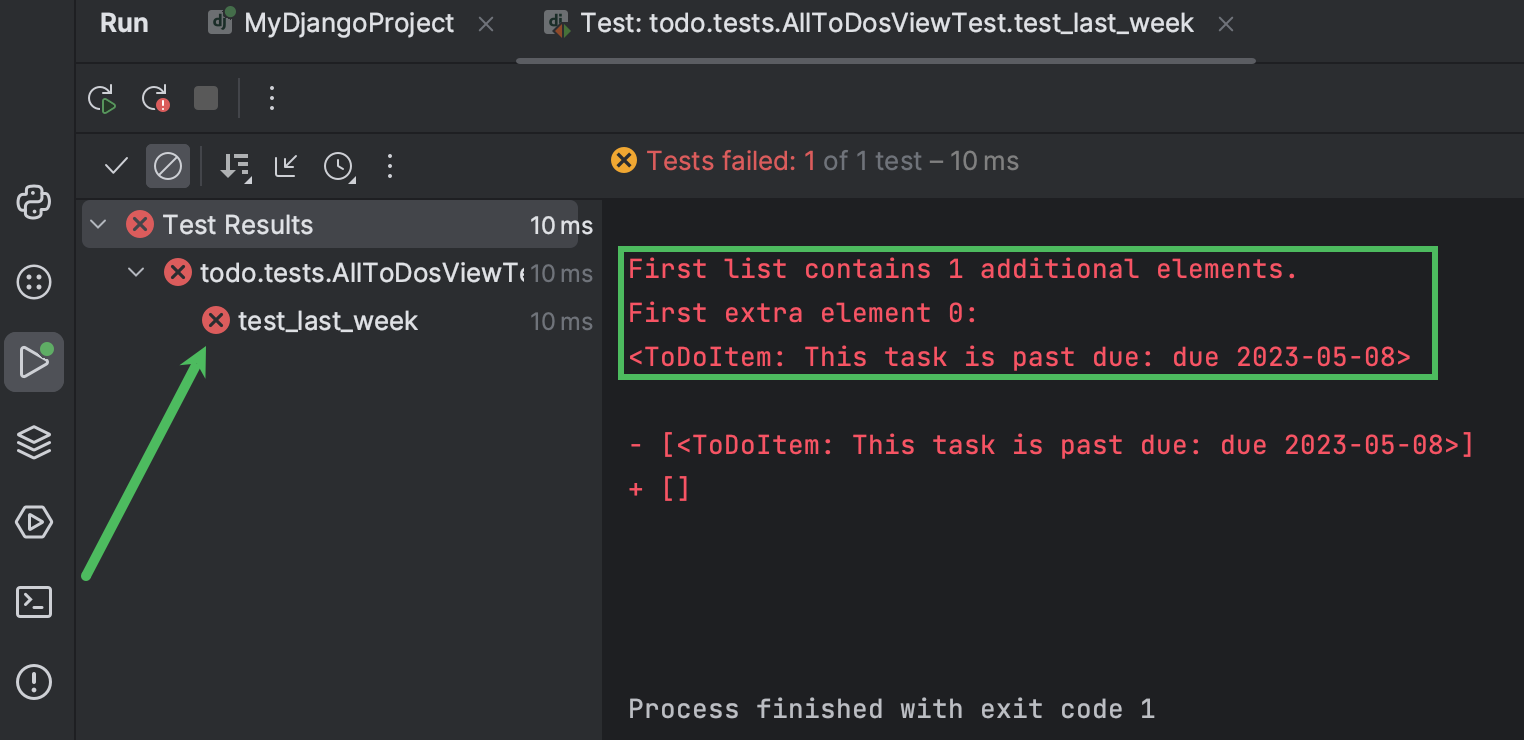Viewport: 1524px width, 740px height.
Task: Show more tool windows via the grid icon
Action: [x=34, y=281]
